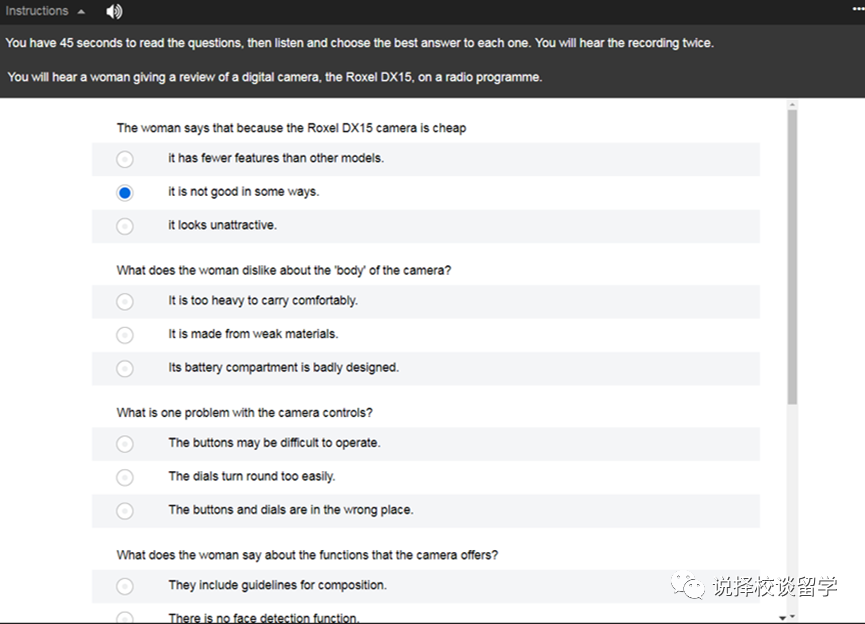The height and width of the screenshot is (624, 865).
Task: Click the vertical scrollbar thumb
Action: click(792, 257)
